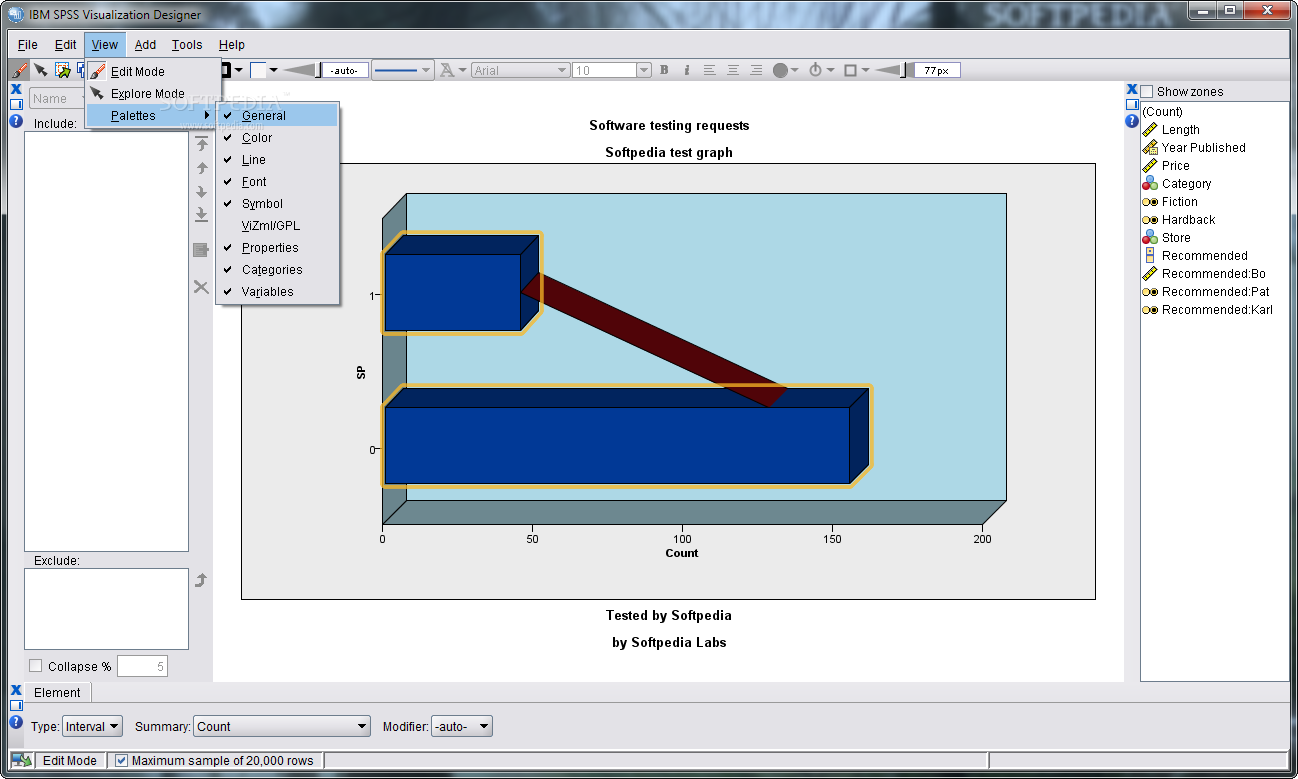This screenshot has height=779, width=1298.
Task: Open the Summary Count dropdown
Action: point(281,726)
